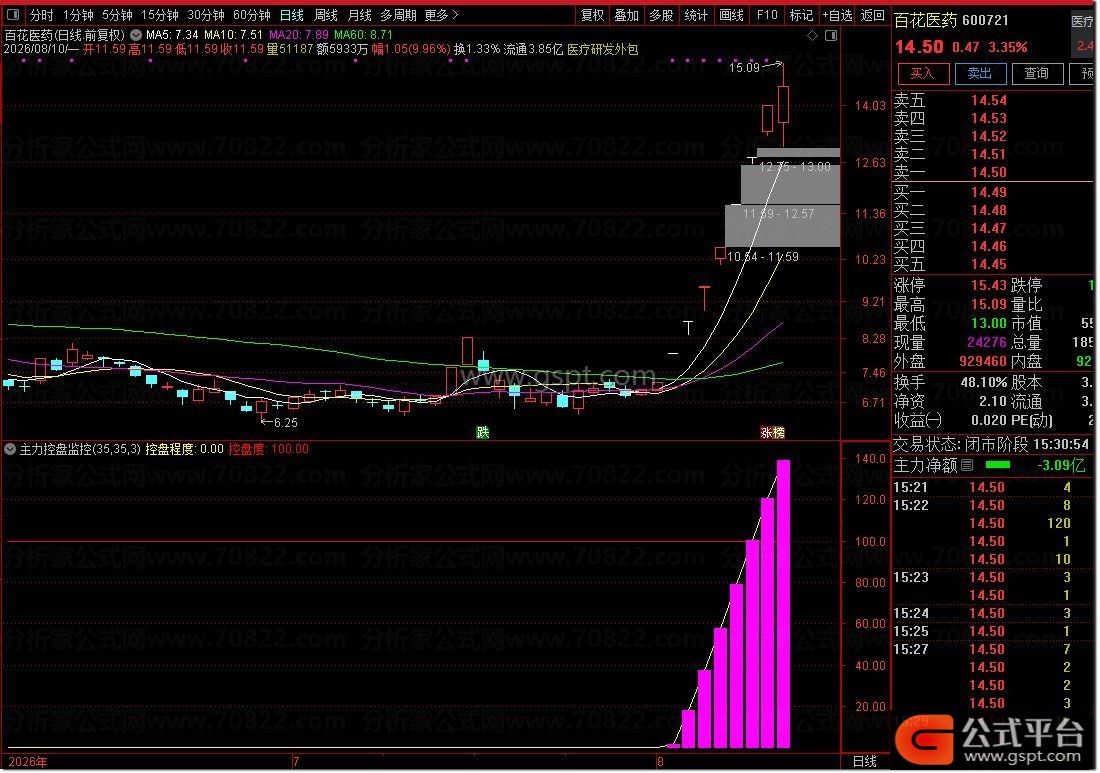Click the tallest magenta 控盘度 bar
This screenshot has height=773, width=1100.
(x=783, y=604)
